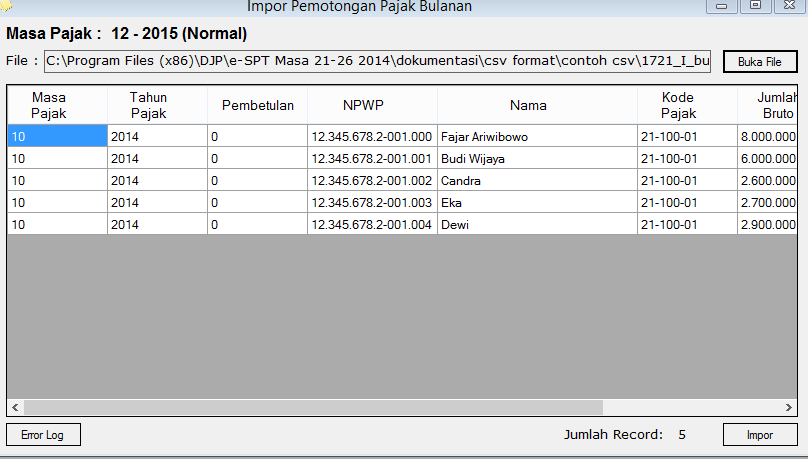Select the name cell Fajar Ariwibowo

click(537, 137)
